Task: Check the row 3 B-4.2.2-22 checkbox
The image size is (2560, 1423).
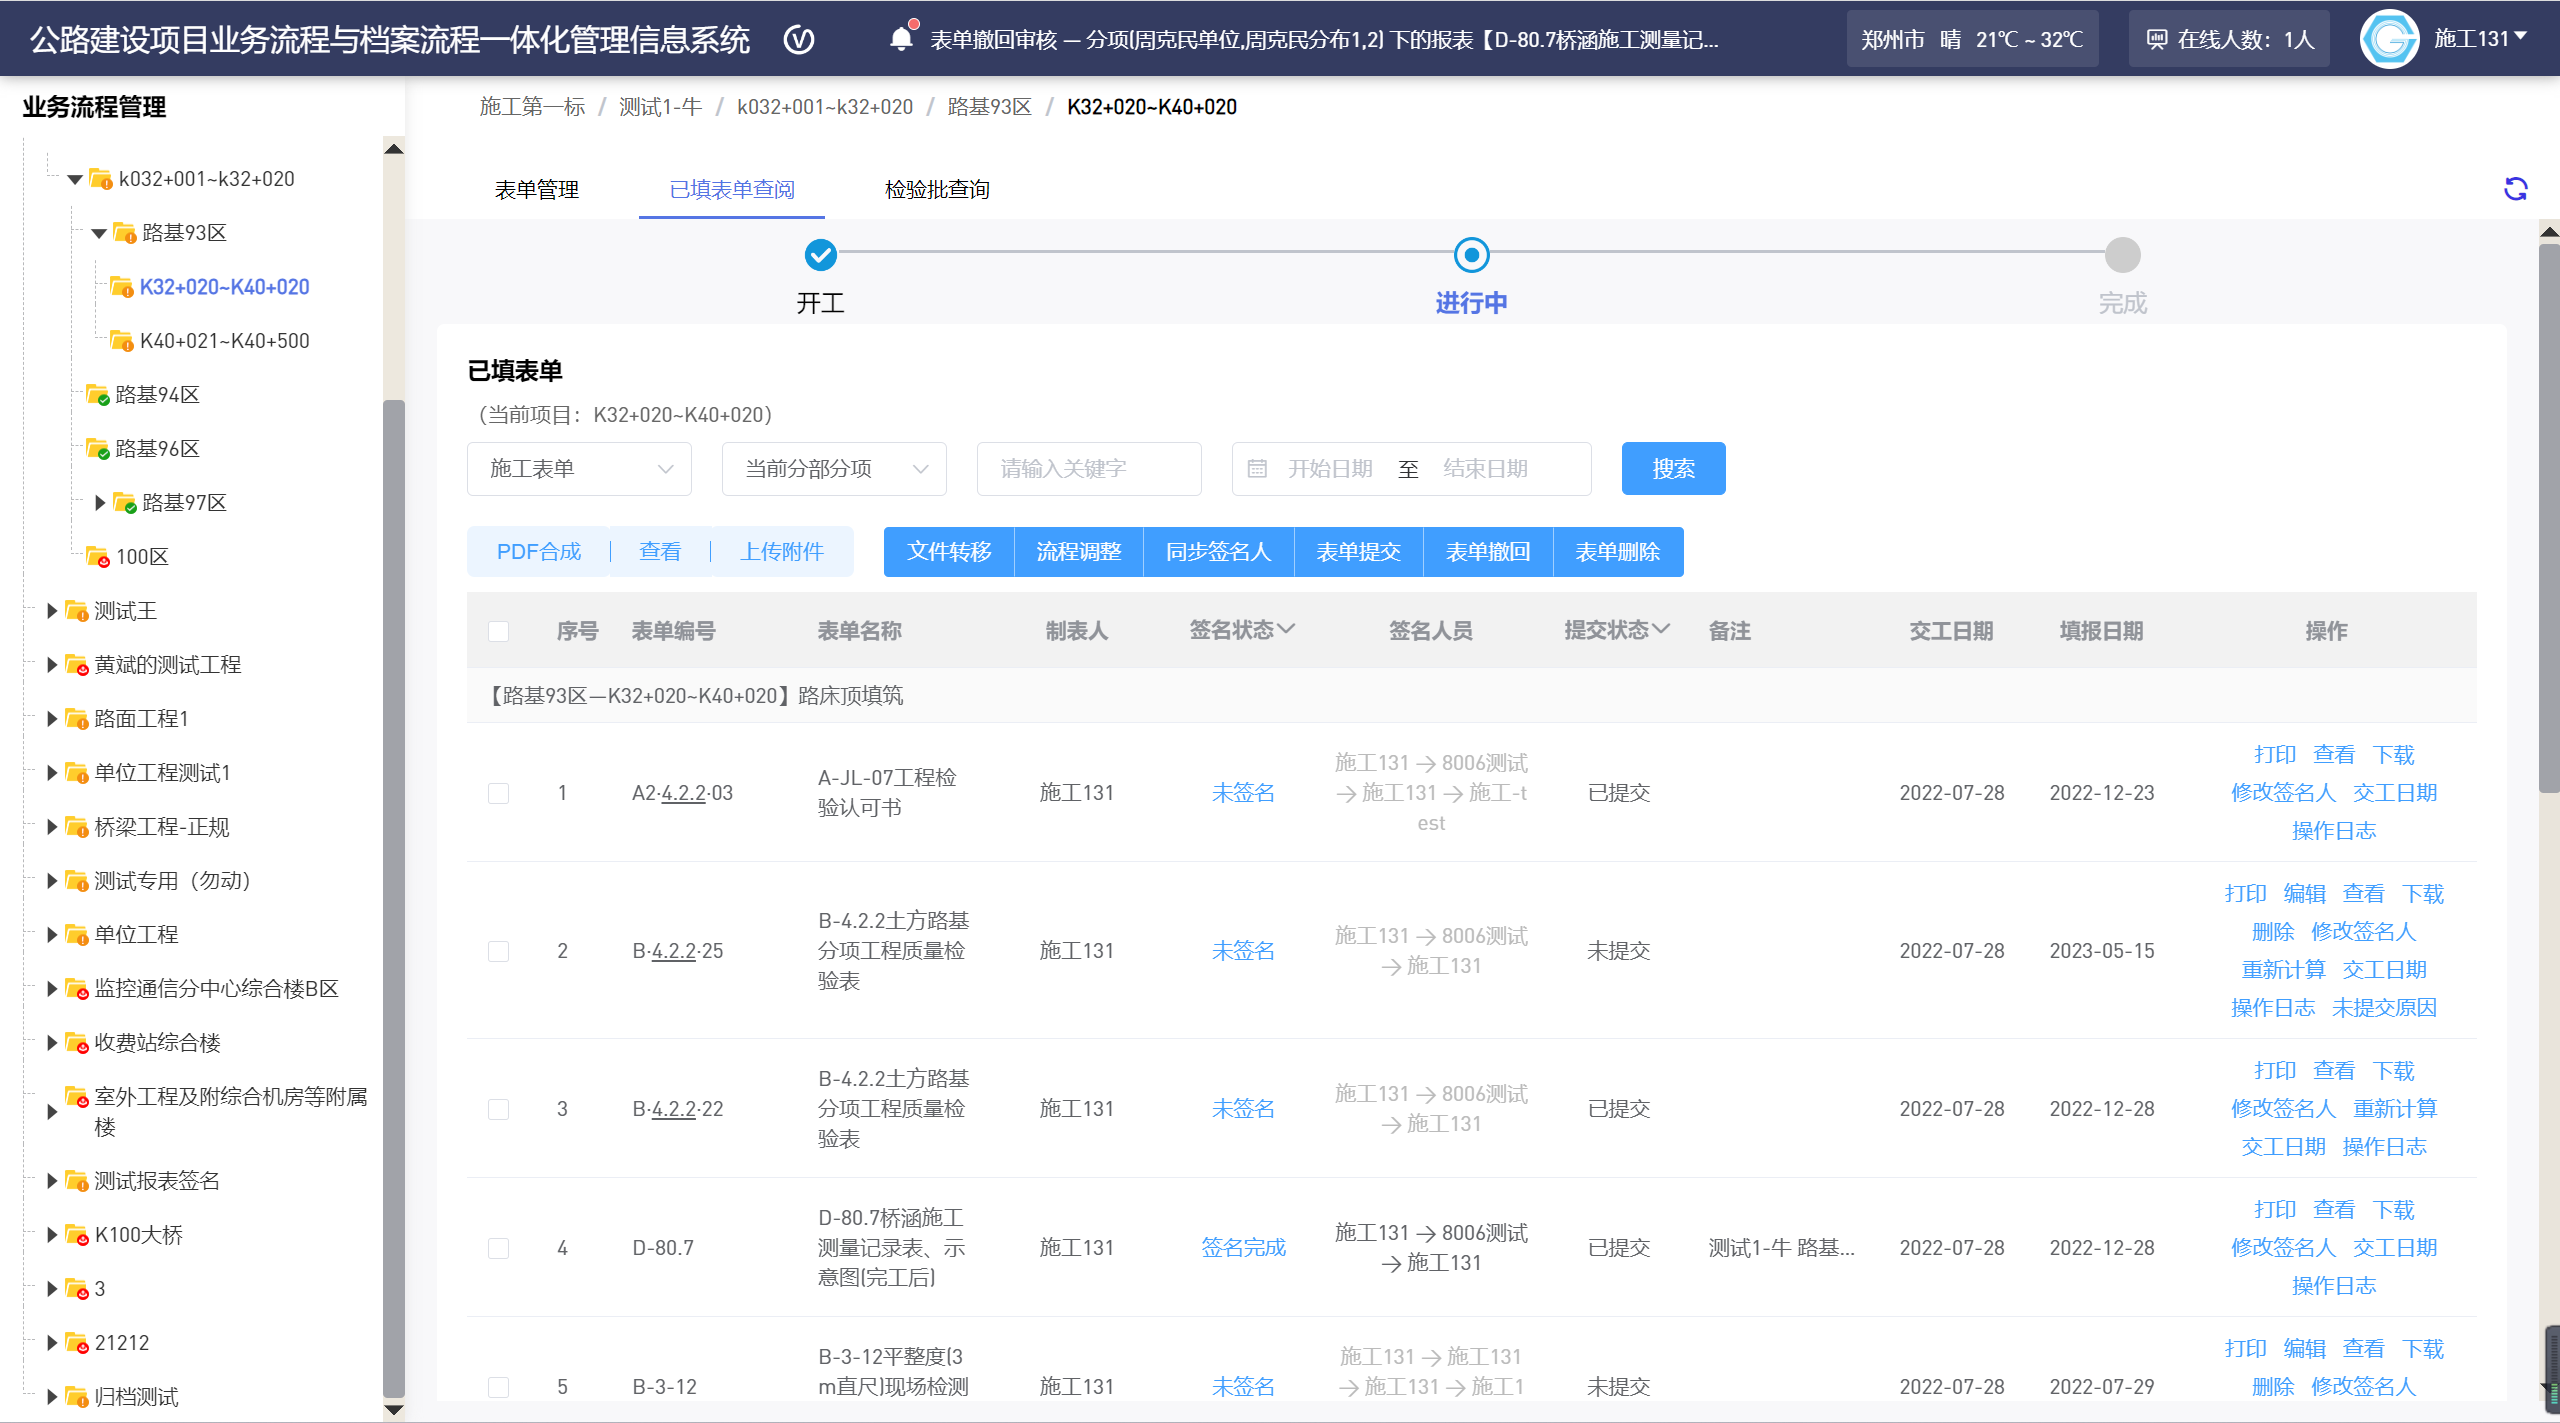Action: (499, 1109)
